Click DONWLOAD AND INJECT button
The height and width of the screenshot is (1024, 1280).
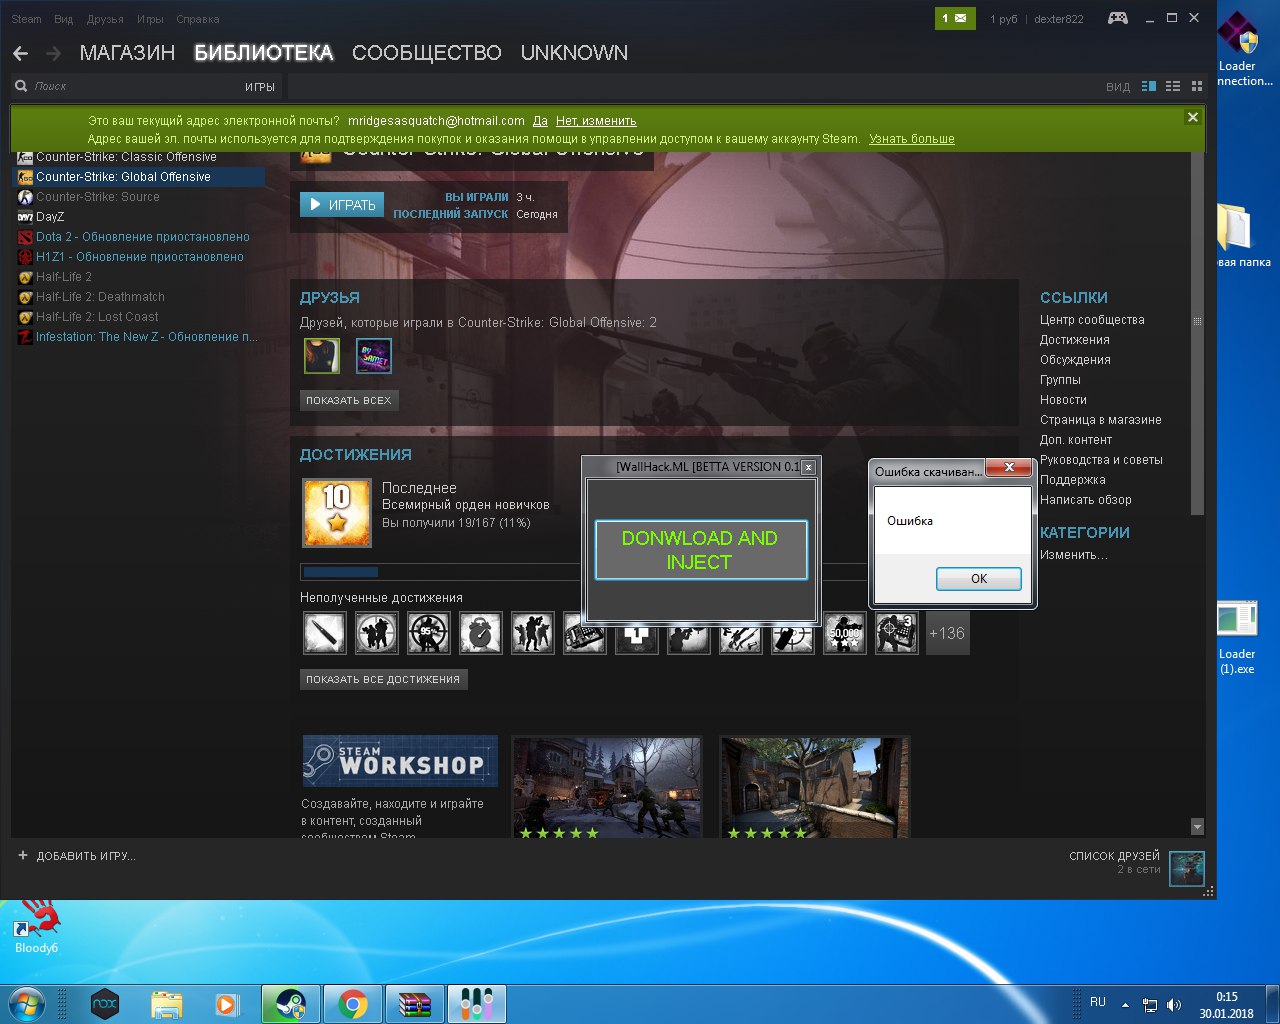(700, 550)
